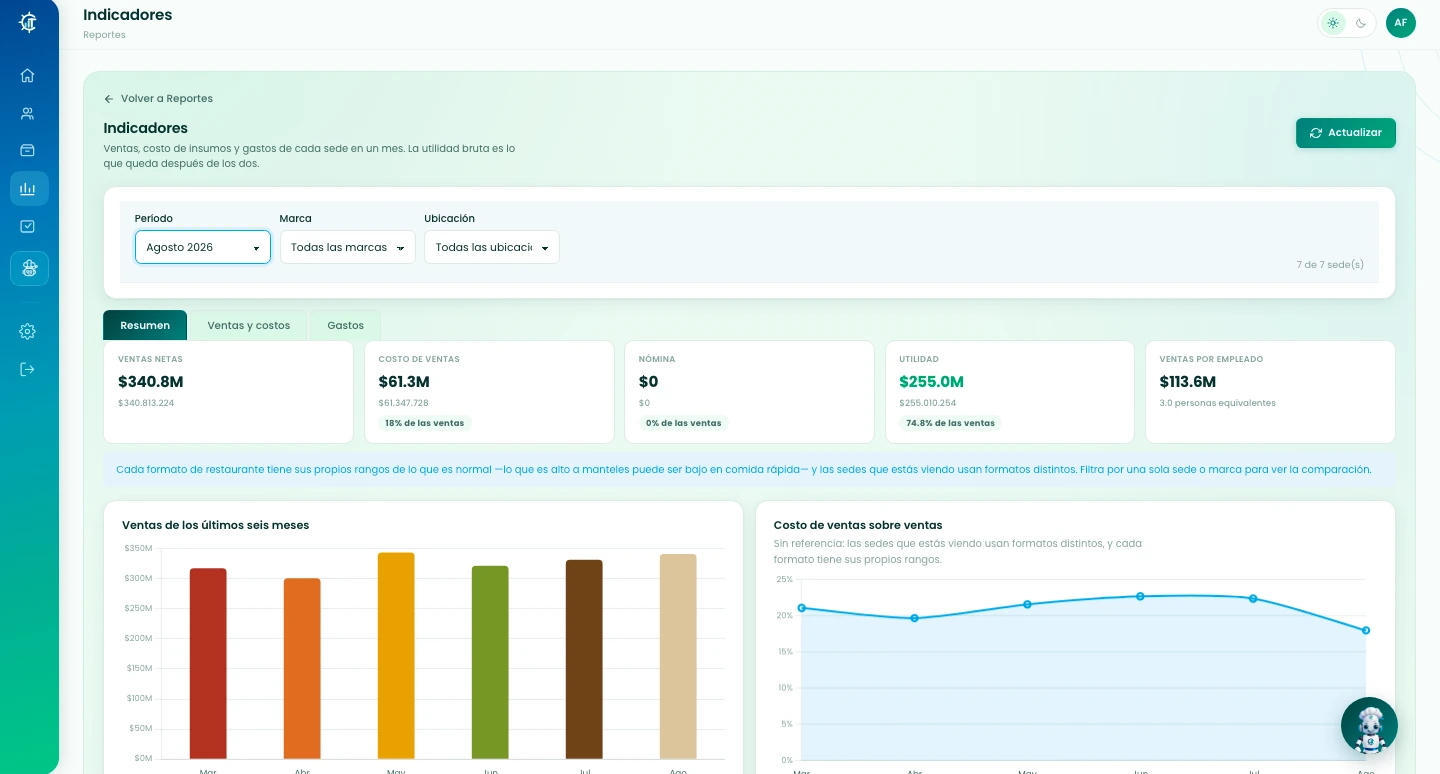Open the robot chef assistant in sidebar
The width and height of the screenshot is (1440, 774).
click(x=29, y=268)
